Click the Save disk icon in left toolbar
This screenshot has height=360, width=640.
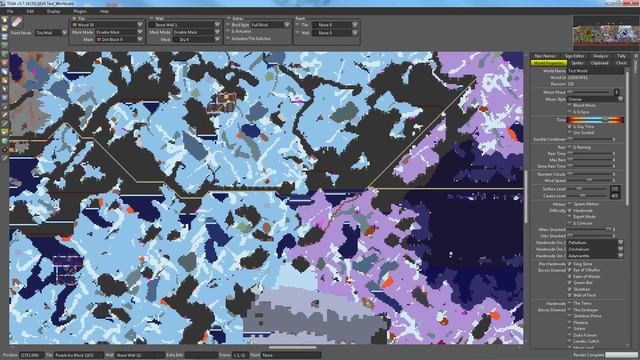tap(4, 37)
